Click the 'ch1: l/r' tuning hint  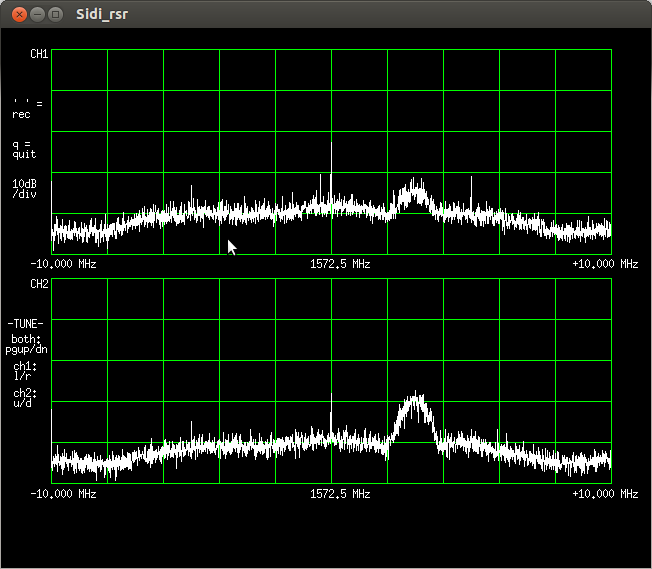click(25, 371)
